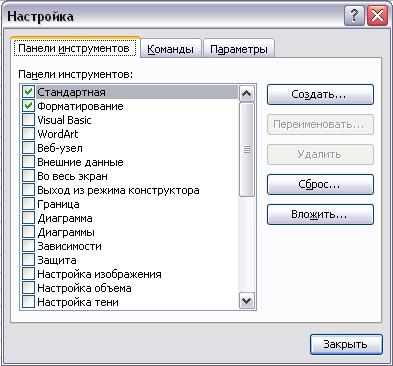Click the Закрыть button
This screenshot has height=366, width=393.
346,344
